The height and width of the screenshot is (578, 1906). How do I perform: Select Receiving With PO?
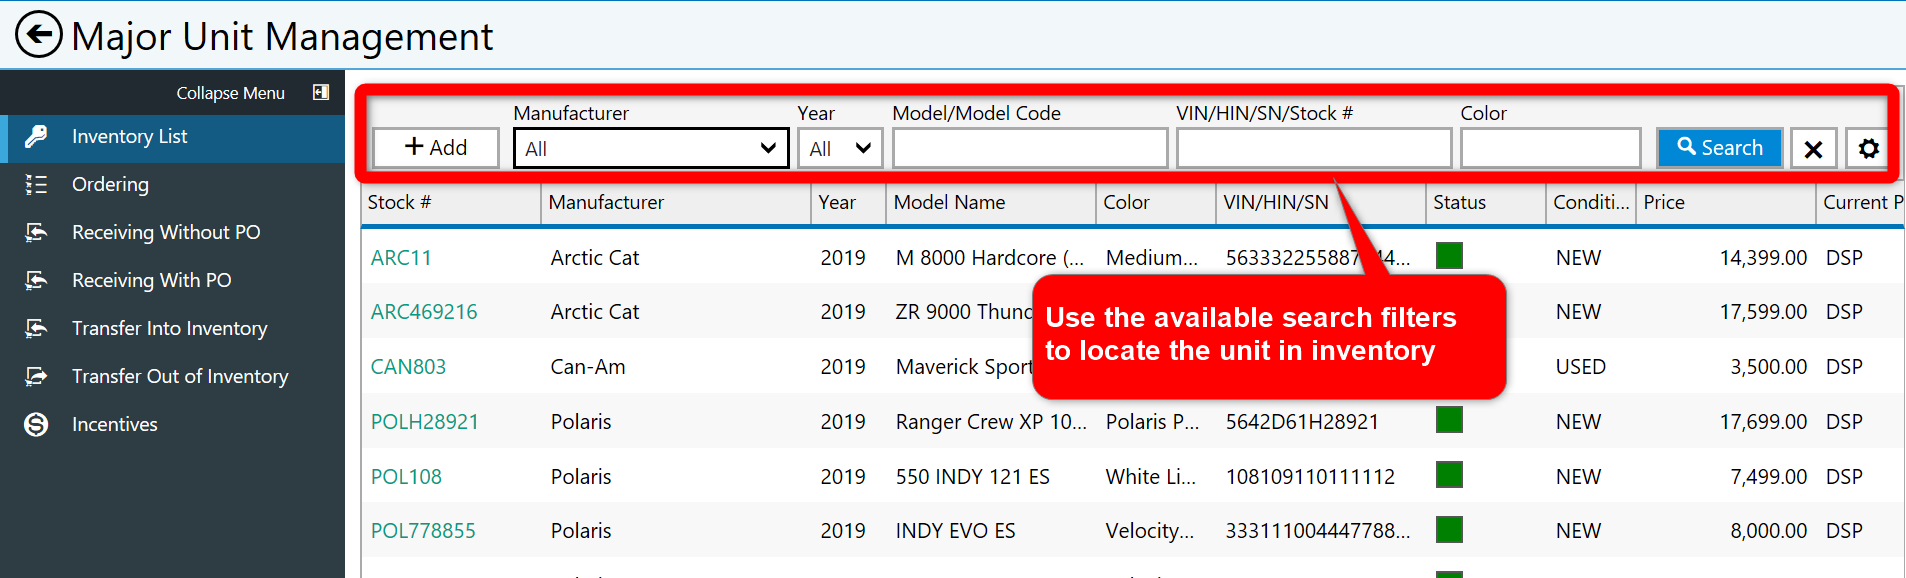click(172, 280)
